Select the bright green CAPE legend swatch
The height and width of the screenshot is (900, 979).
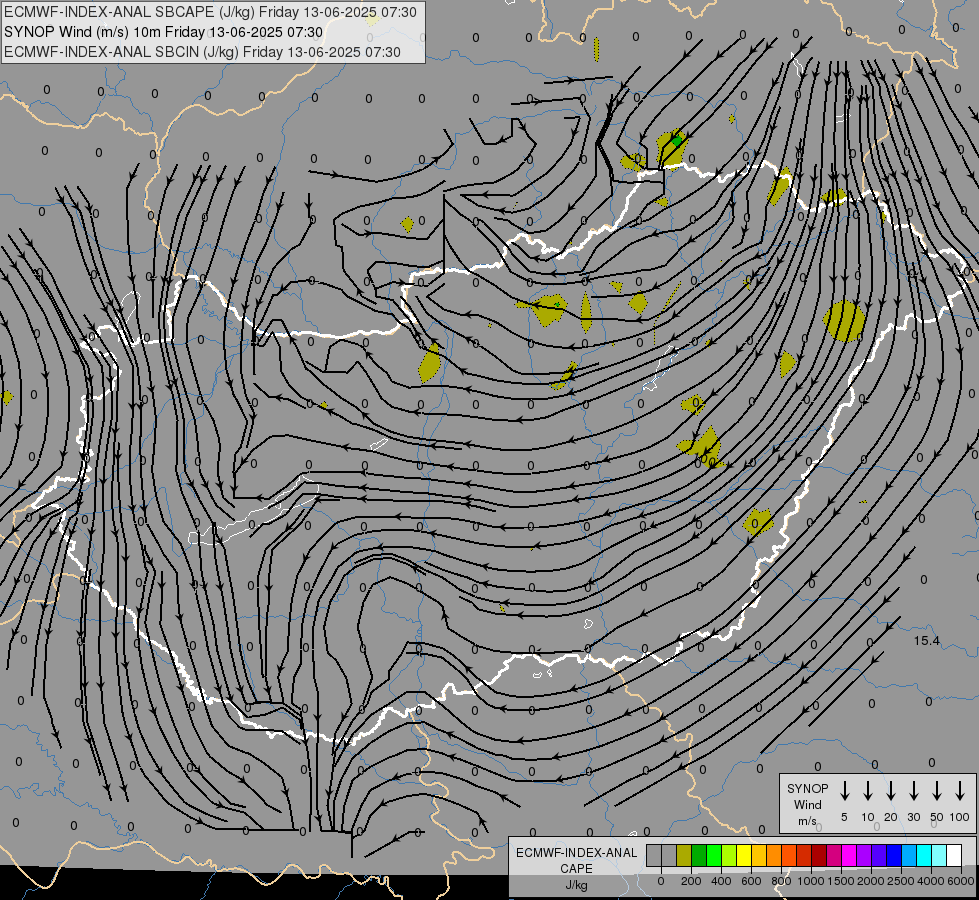coord(714,856)
